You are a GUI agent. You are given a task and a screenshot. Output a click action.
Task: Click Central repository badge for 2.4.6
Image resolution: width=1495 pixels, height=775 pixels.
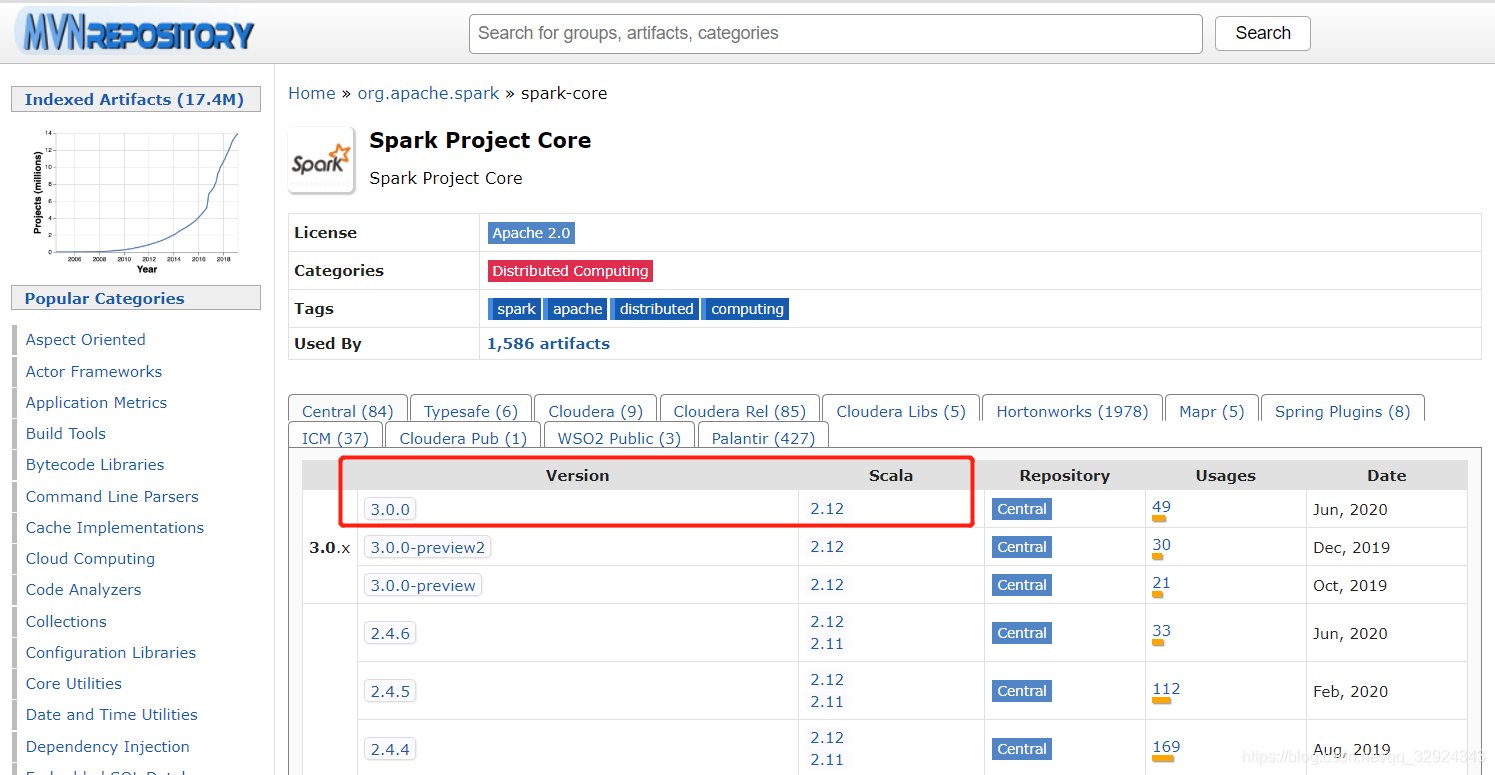pyautogui.click(x=1022, y=633)
